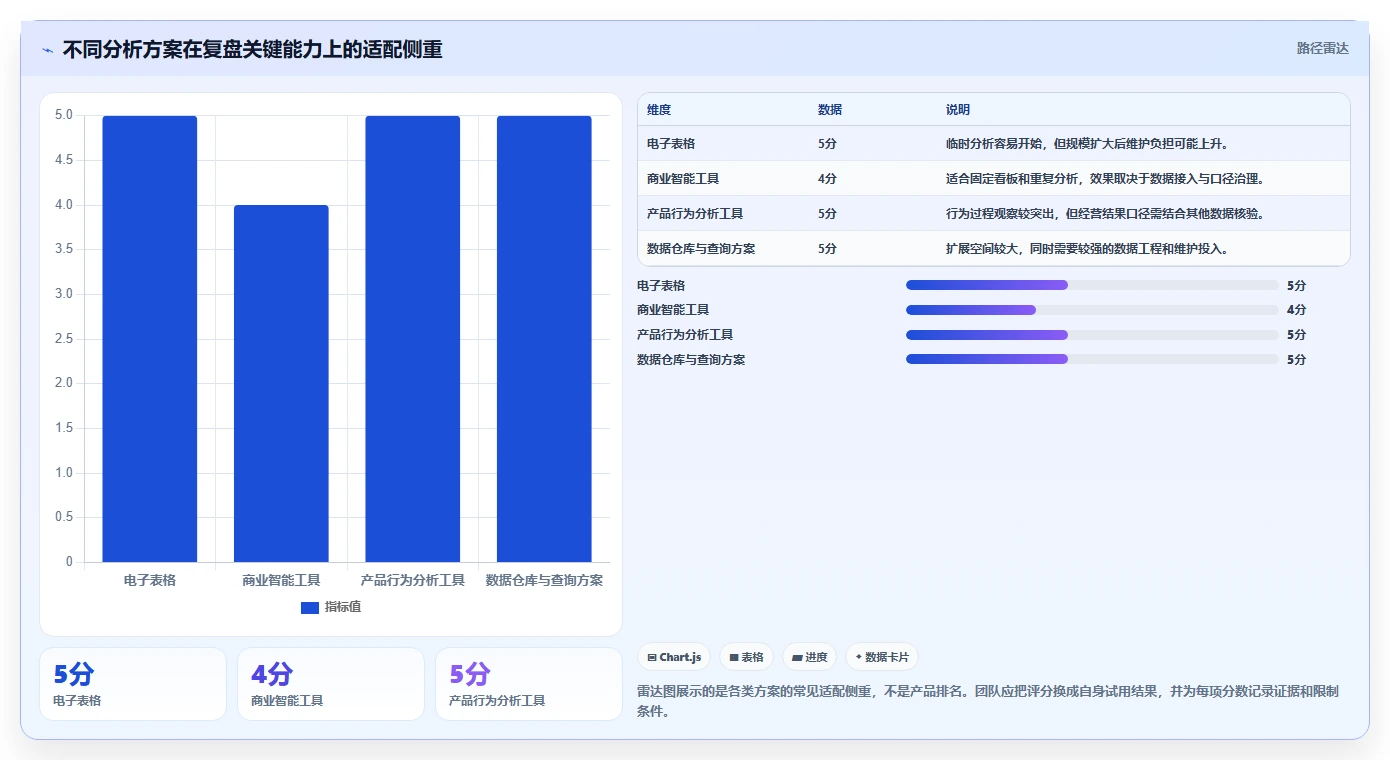Click 数据仓库与查询方案 label in progress list

[x=691, y=359]
